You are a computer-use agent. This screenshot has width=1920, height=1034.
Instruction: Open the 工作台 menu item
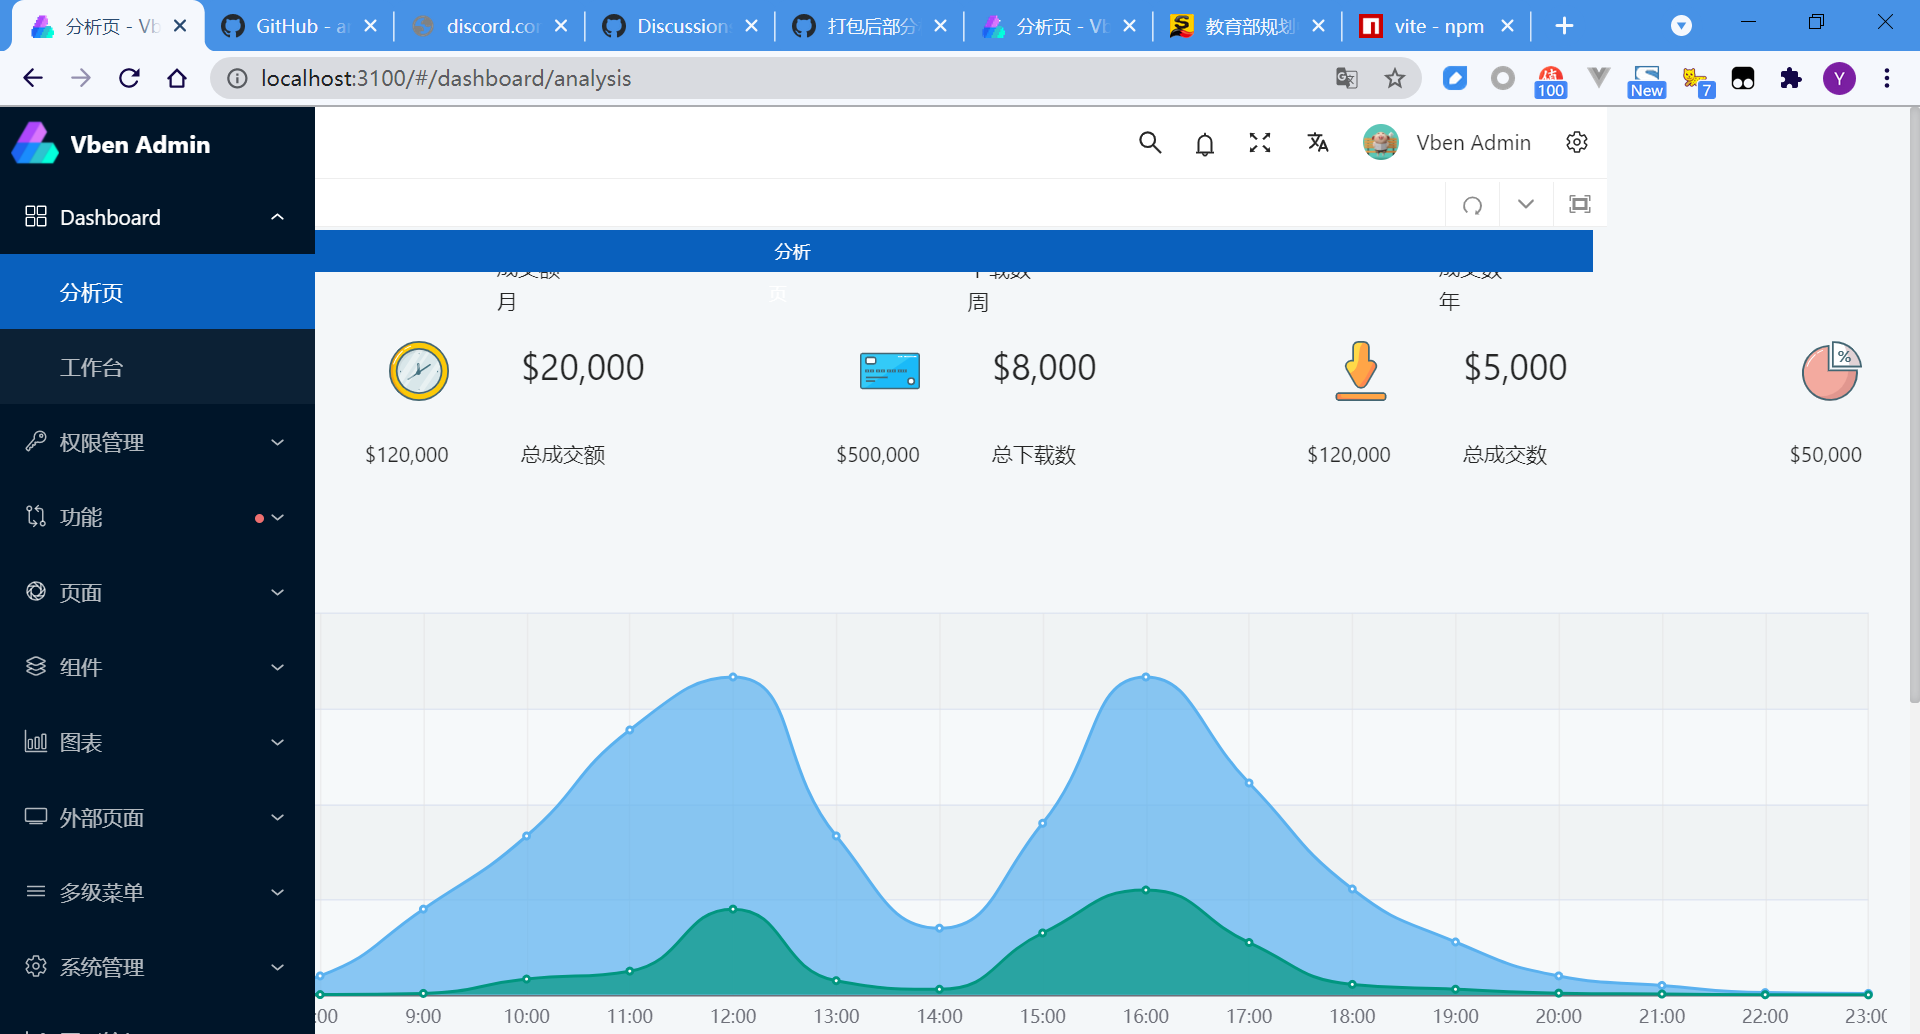coord(157,367)
